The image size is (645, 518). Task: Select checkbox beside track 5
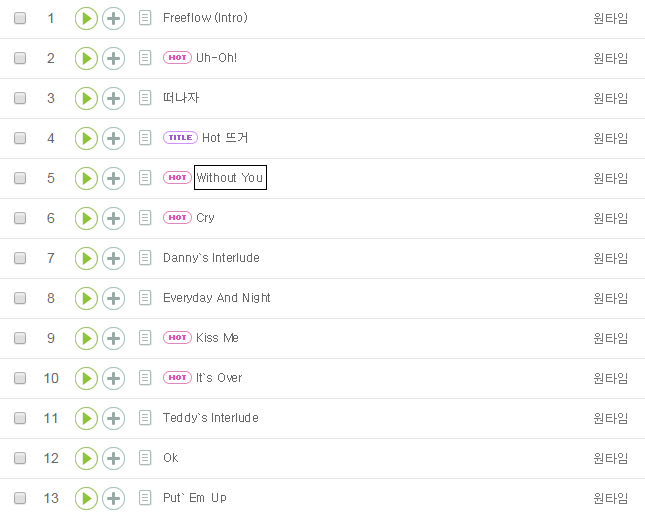pyautogui.click(x=20, y=178)
